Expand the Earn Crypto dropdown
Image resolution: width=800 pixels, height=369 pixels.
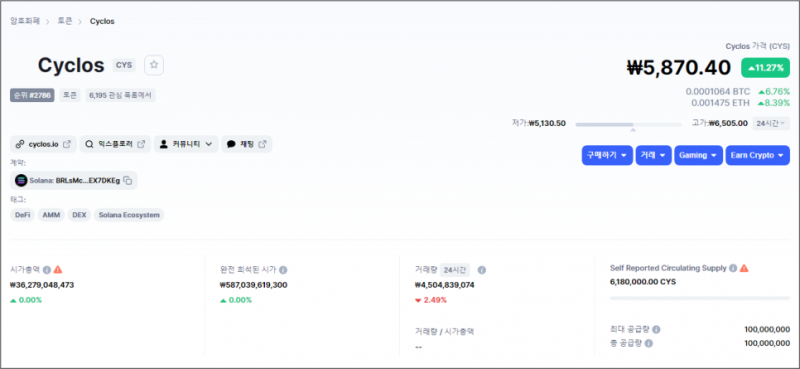click(758, 155)
